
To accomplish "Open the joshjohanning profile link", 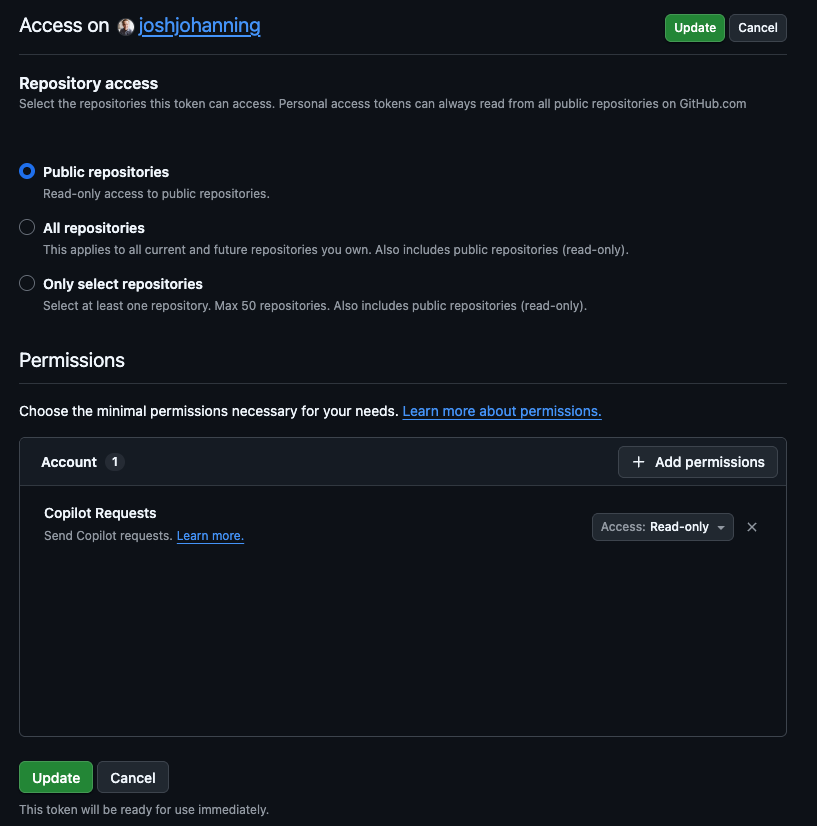I will (x=200, y=27).
